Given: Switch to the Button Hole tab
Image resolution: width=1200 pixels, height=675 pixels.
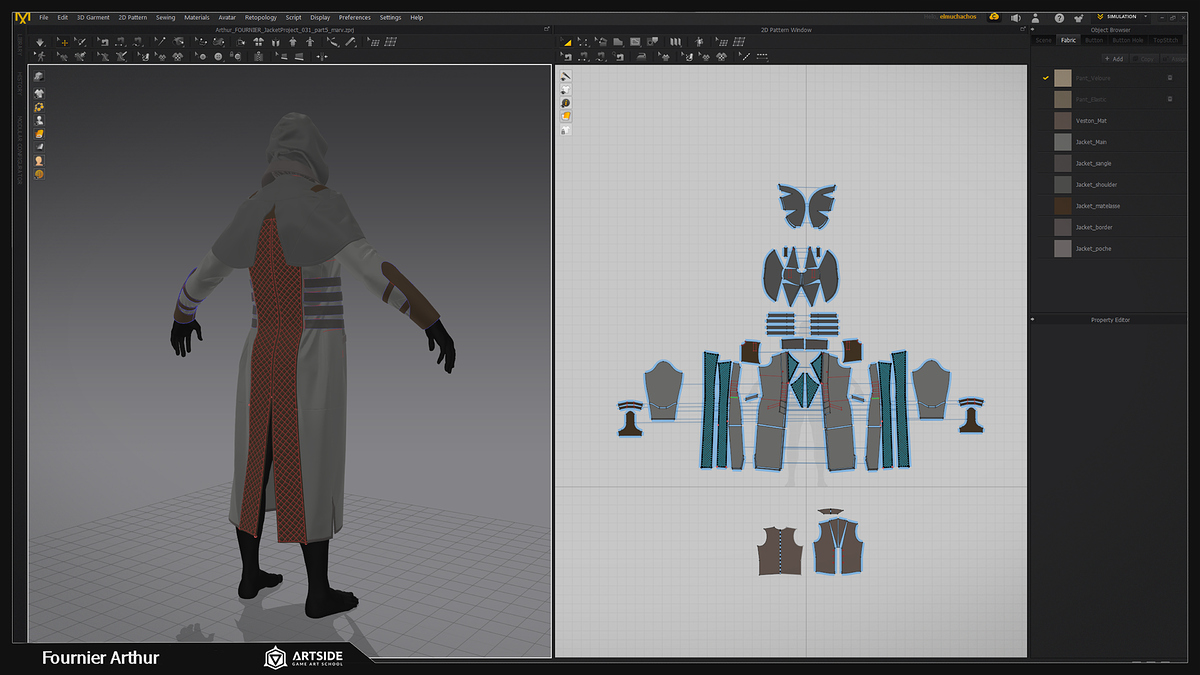Looking at the screenshot, I should click(1128, 40).
